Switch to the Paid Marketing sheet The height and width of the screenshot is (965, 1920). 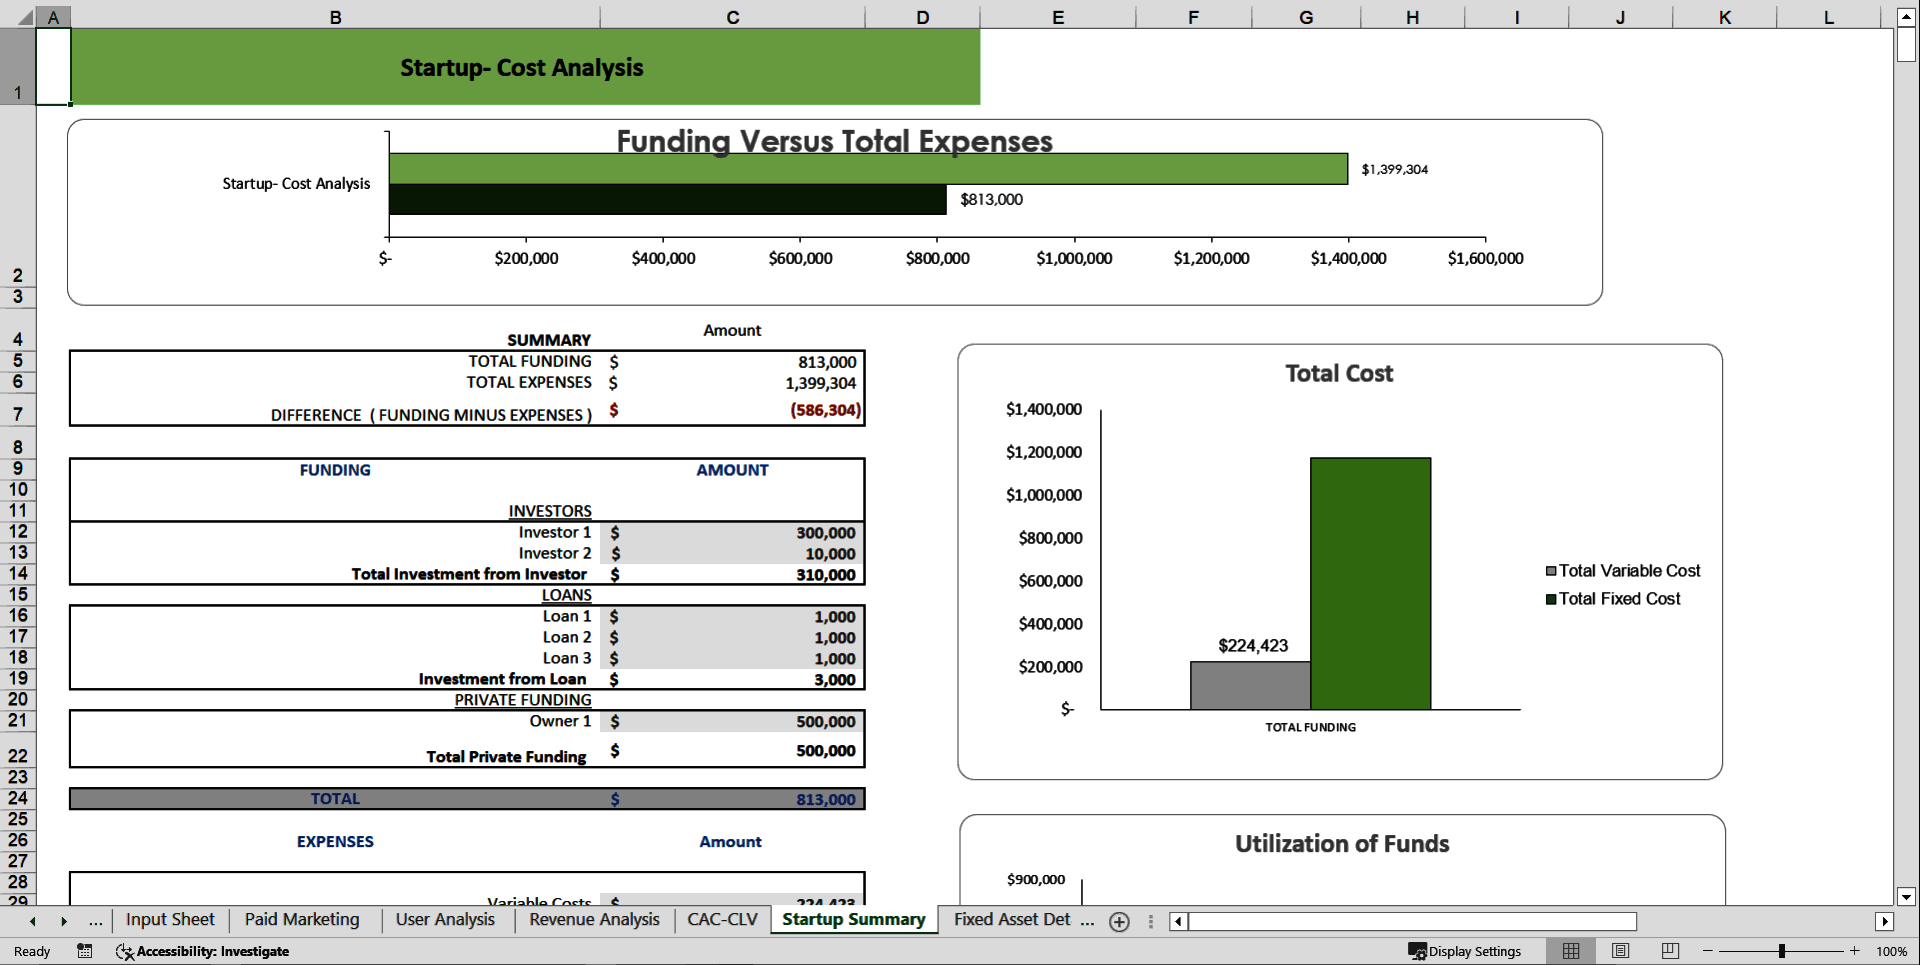pyautogui.click(x=302, y=920)
